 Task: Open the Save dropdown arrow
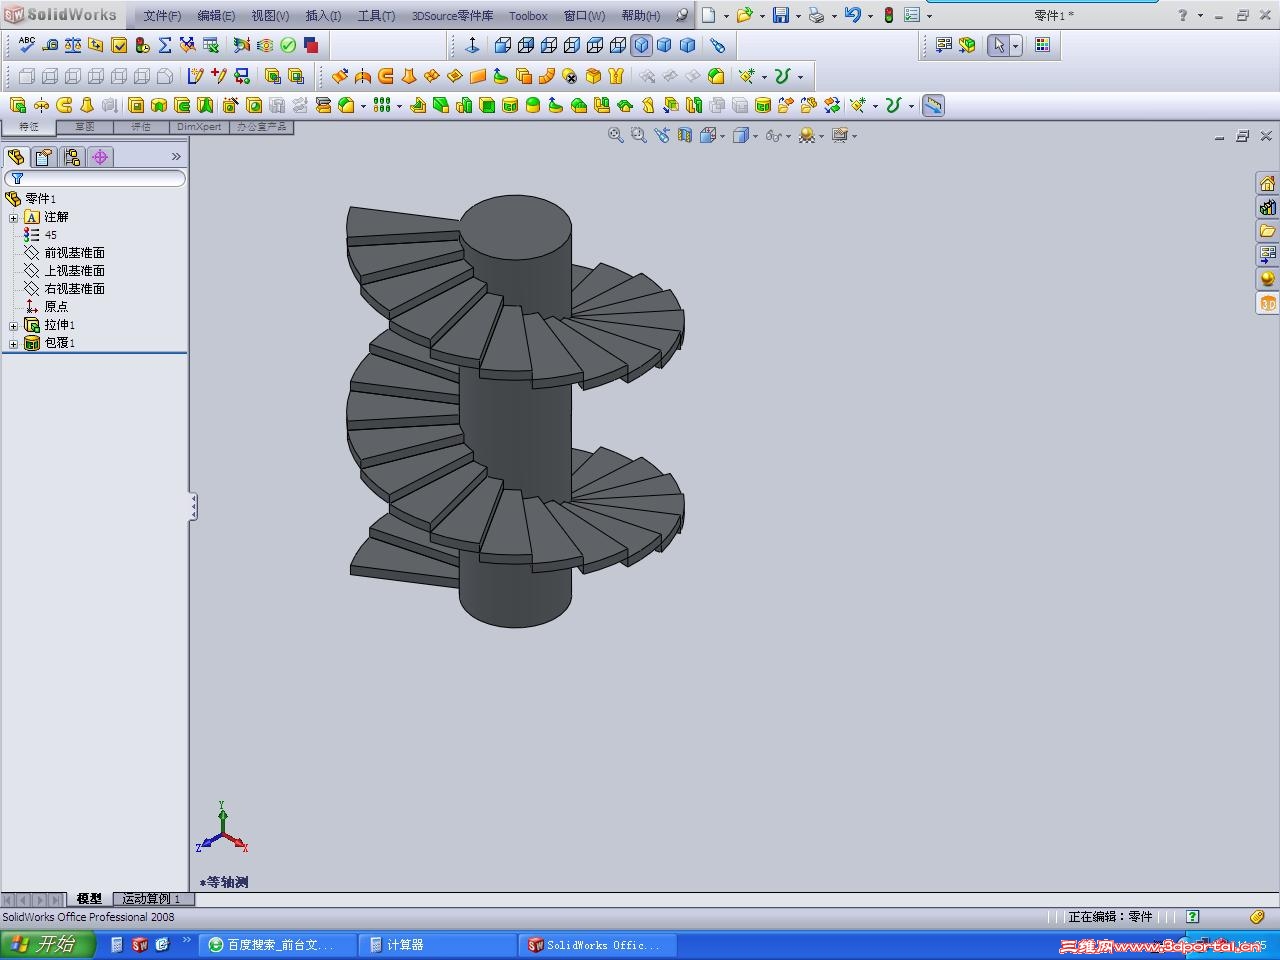(x=798, y=16)
